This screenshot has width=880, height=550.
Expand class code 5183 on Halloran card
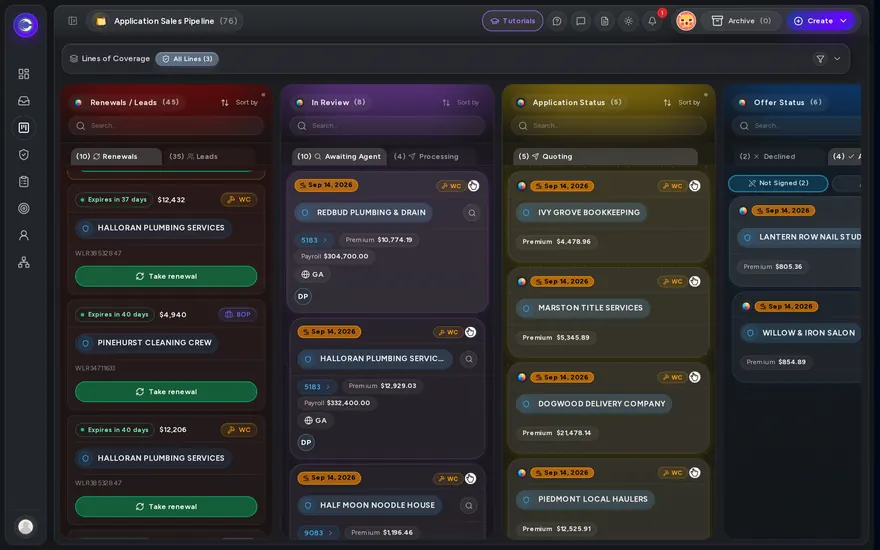click(317, 387)
